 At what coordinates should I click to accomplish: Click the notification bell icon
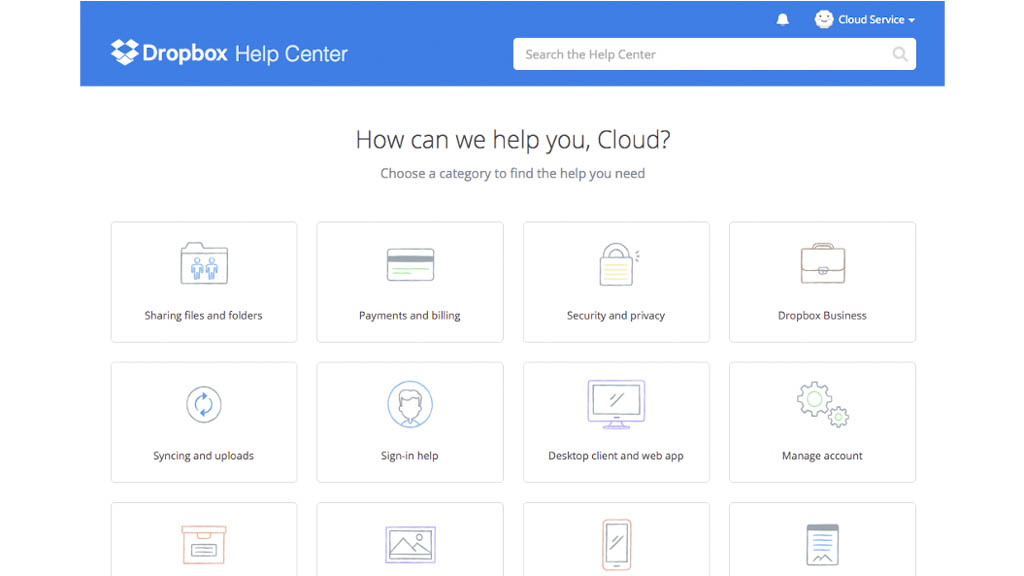tap(782, 18)
